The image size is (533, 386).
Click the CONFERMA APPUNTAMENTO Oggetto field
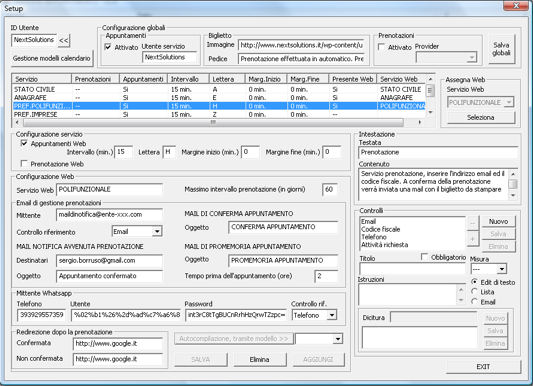pos(283,227)
